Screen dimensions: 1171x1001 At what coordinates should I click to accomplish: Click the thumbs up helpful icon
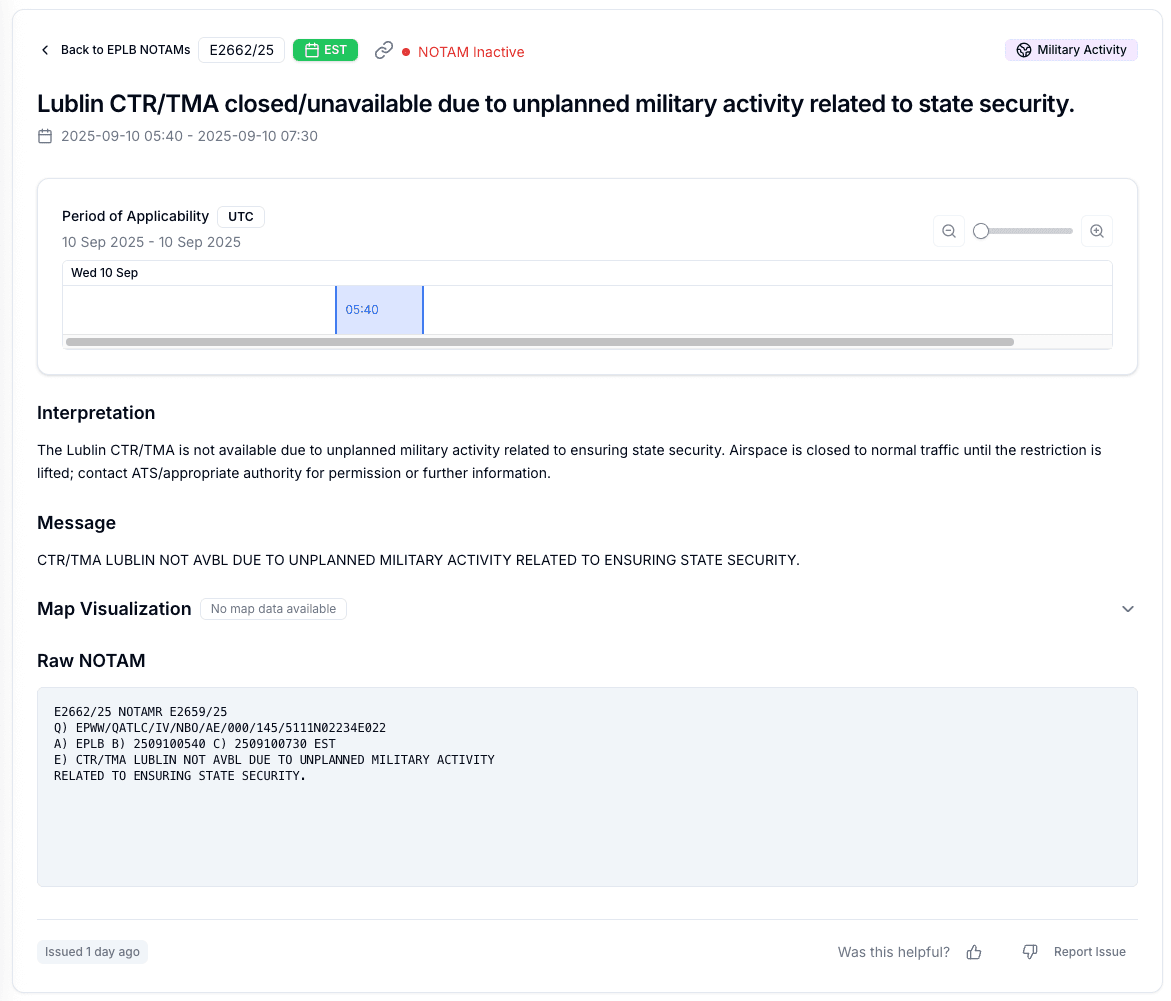pos(974,952)
